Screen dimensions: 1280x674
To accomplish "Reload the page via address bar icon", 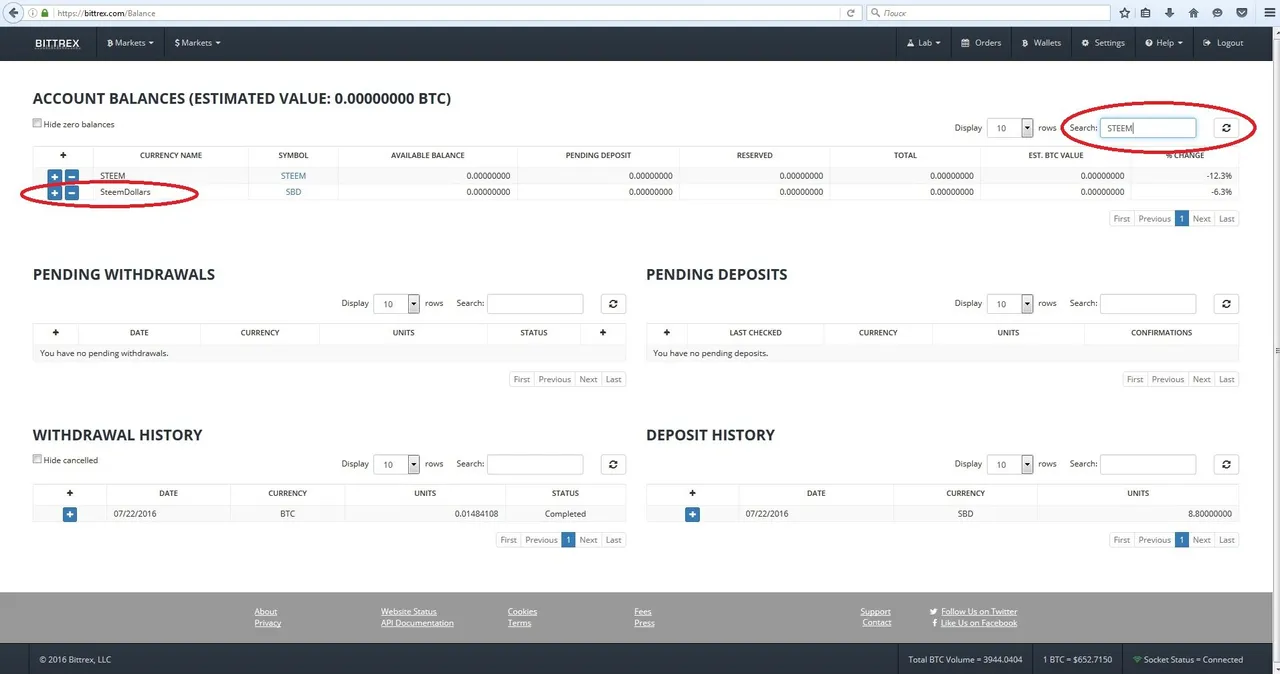I will click(851, 14).
